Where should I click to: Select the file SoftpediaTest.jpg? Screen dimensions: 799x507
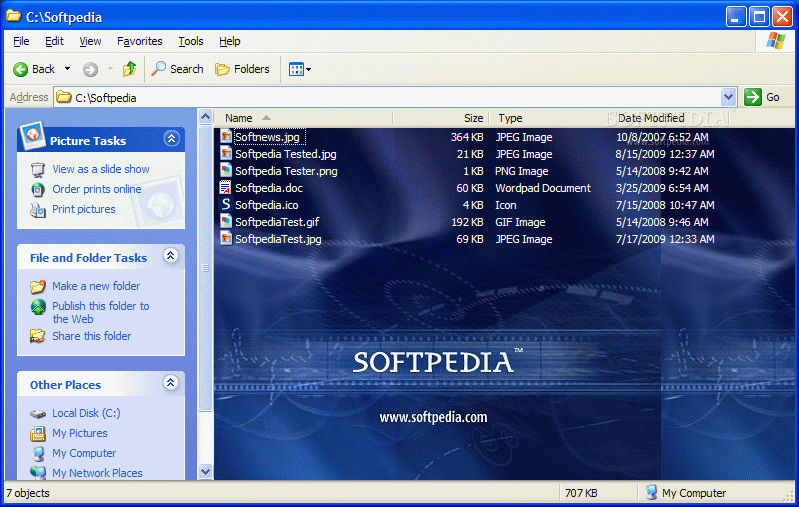278,239
